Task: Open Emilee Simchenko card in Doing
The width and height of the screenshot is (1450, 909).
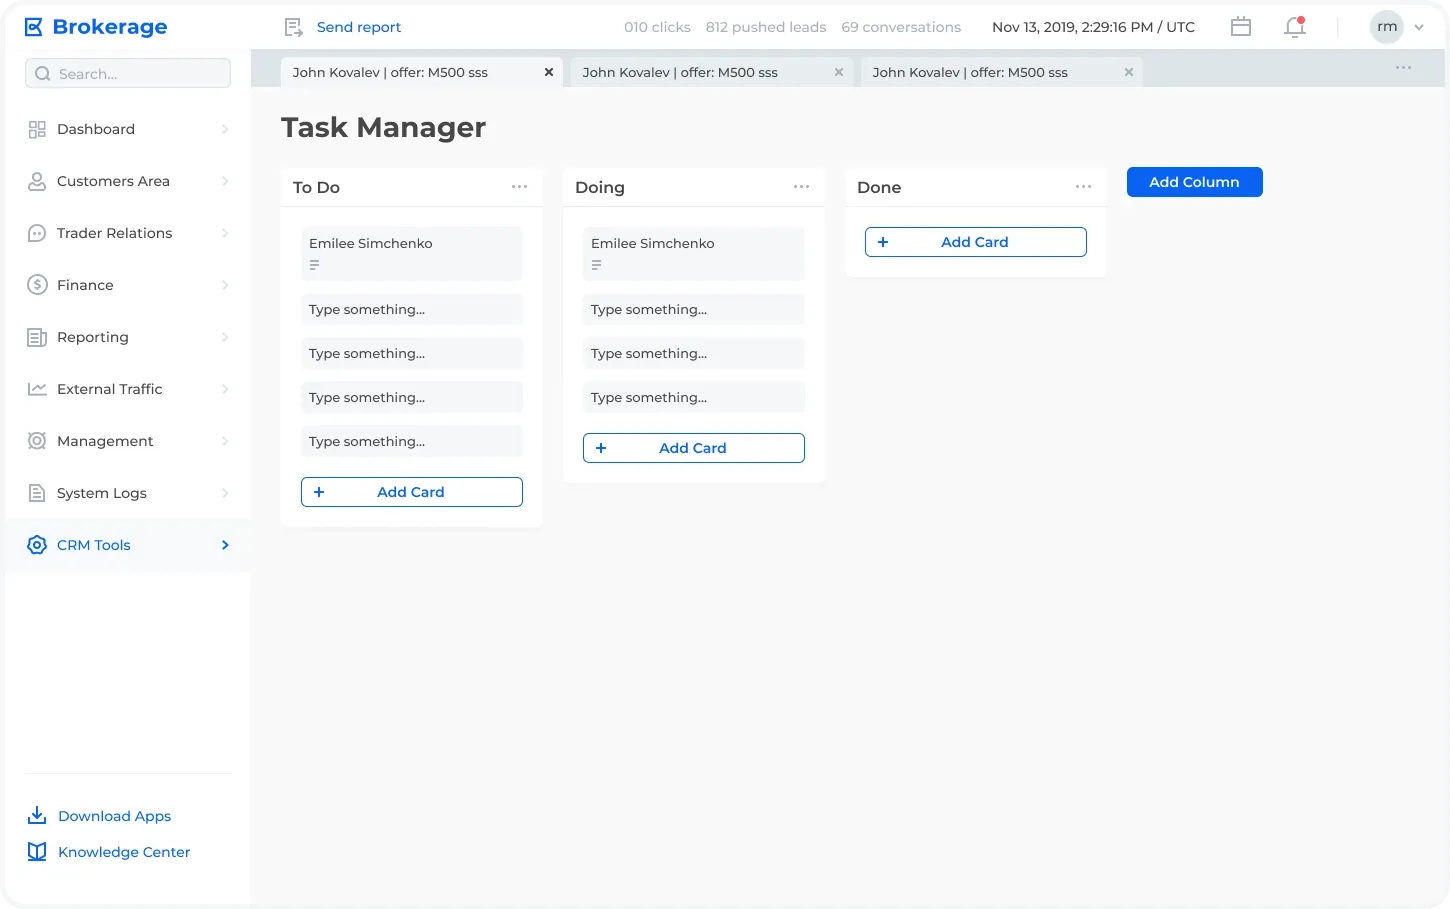Action: point(694,254)
